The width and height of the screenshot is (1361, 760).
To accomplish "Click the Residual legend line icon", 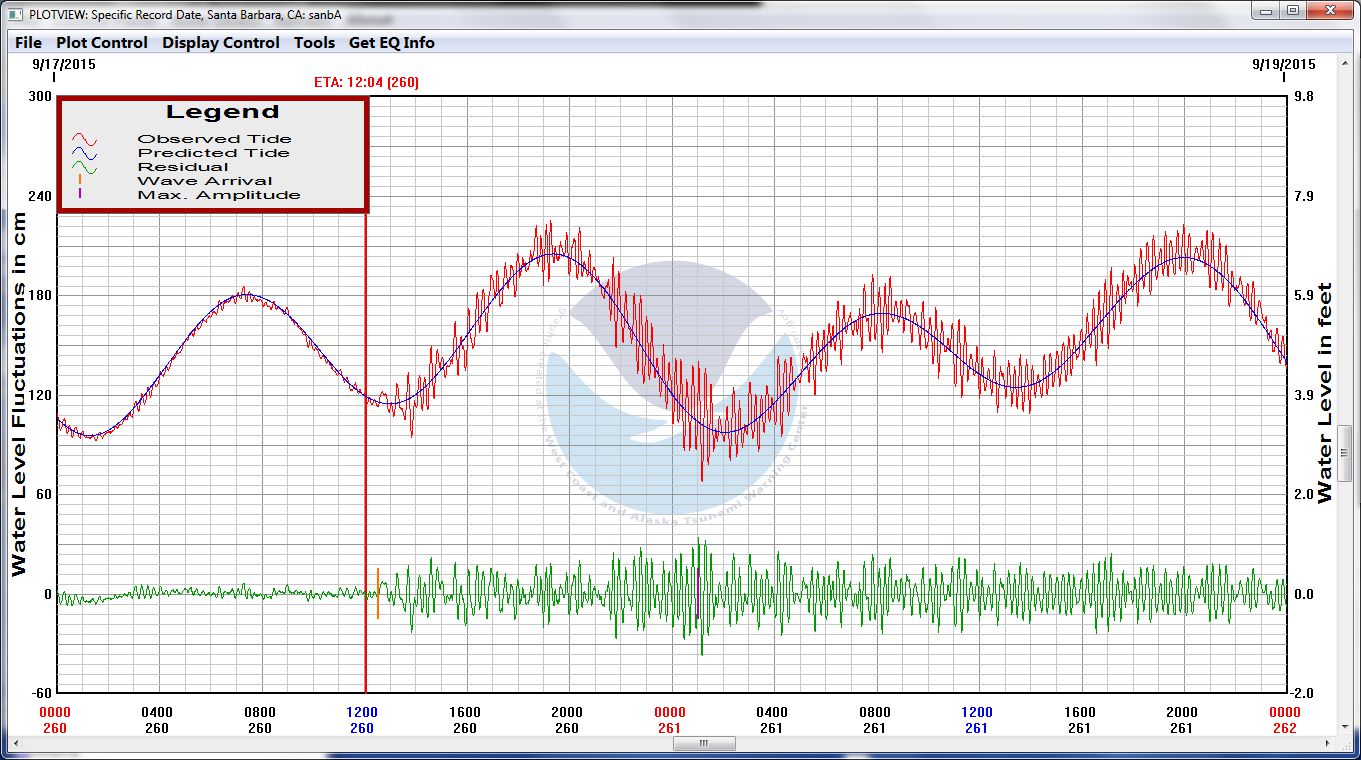I will (82, 168).
